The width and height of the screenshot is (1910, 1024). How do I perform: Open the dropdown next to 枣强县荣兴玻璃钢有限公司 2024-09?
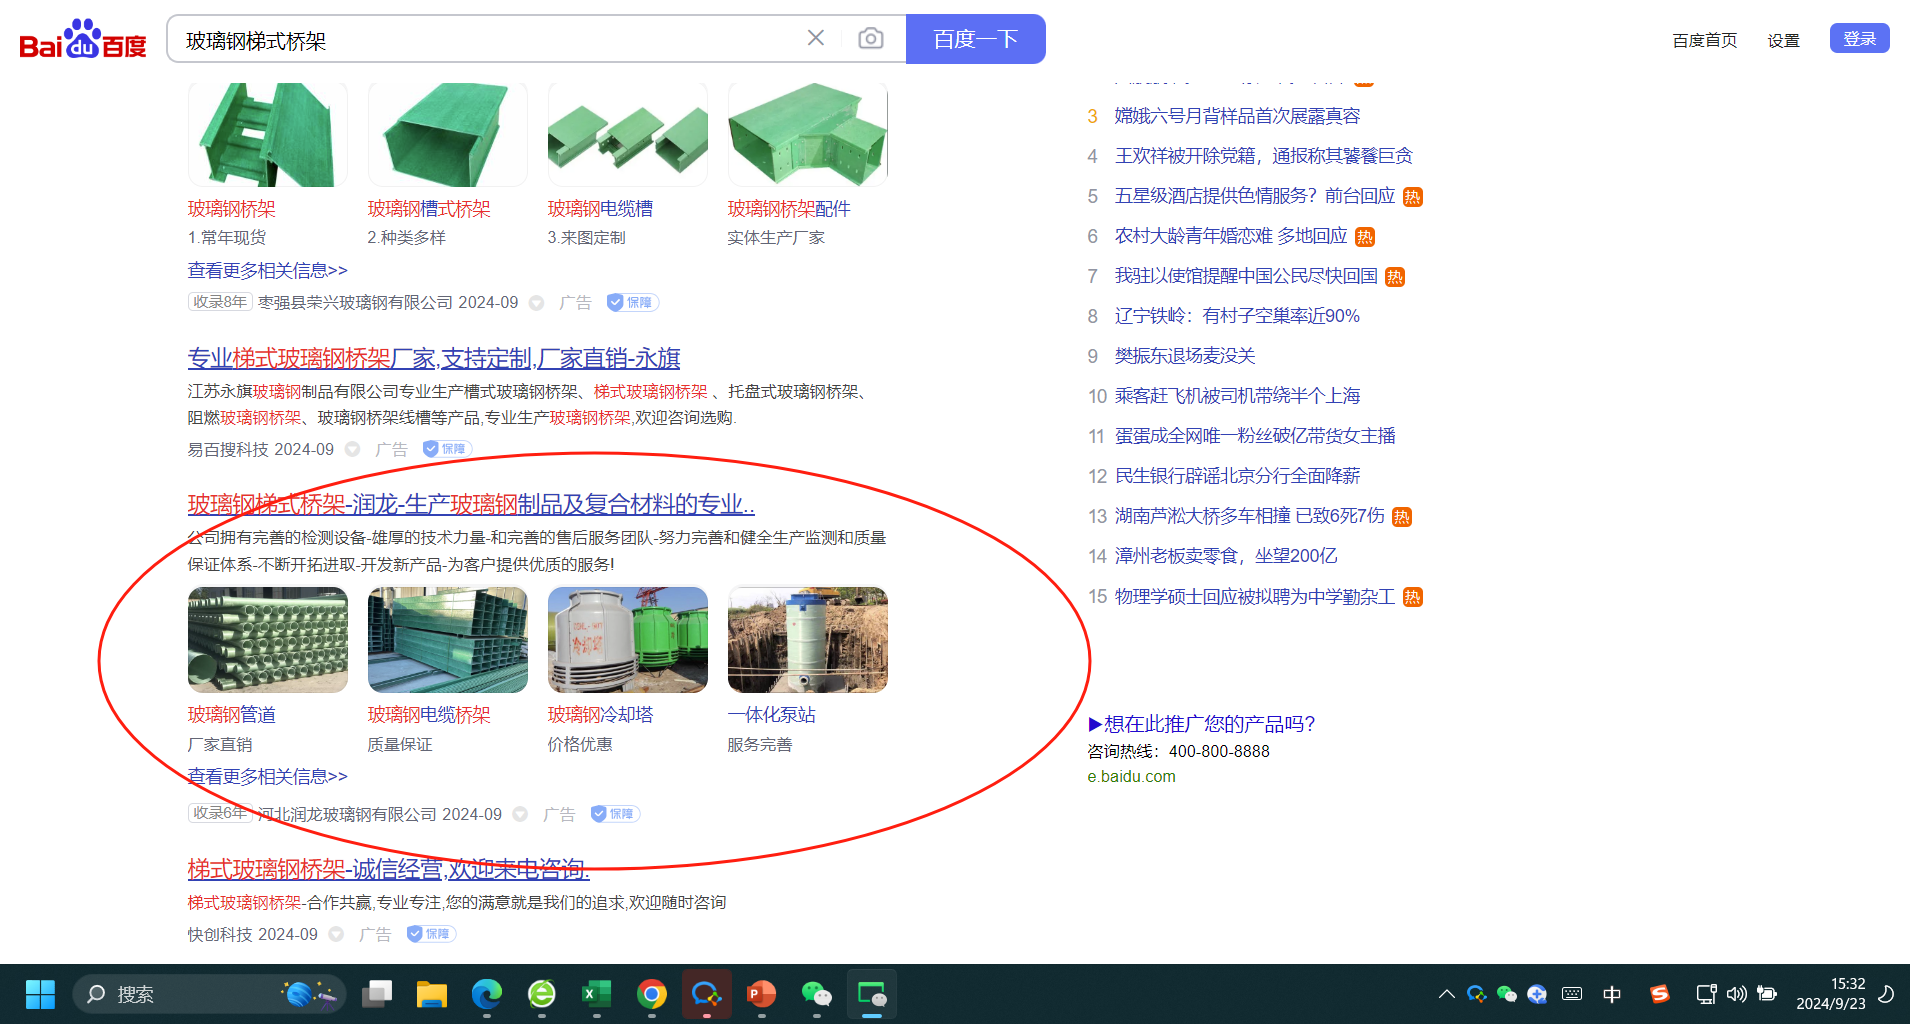[x=537, y=303]
